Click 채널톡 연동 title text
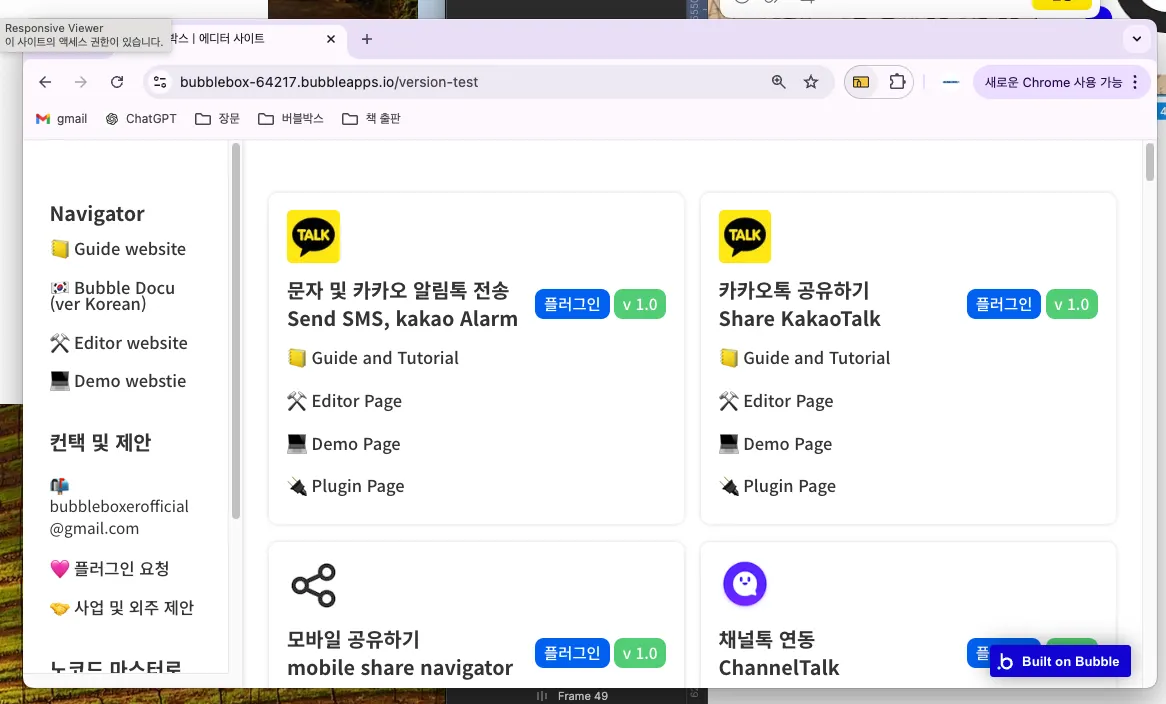Viewport: 1166px width, 704px height. point(767,639)
